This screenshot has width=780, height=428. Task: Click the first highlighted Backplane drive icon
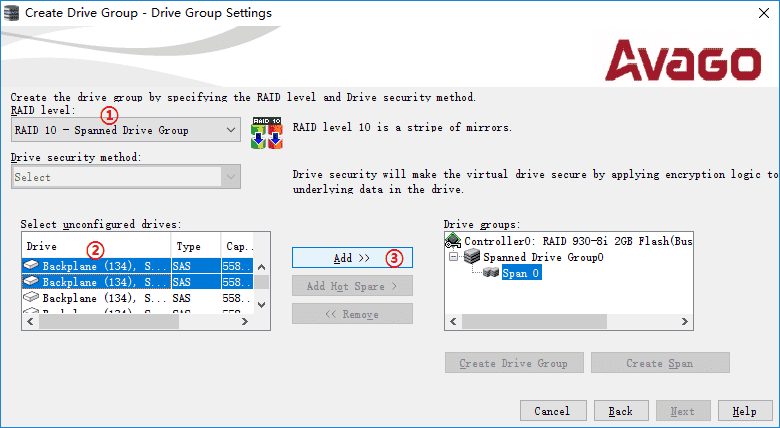[x=31, y=265]
